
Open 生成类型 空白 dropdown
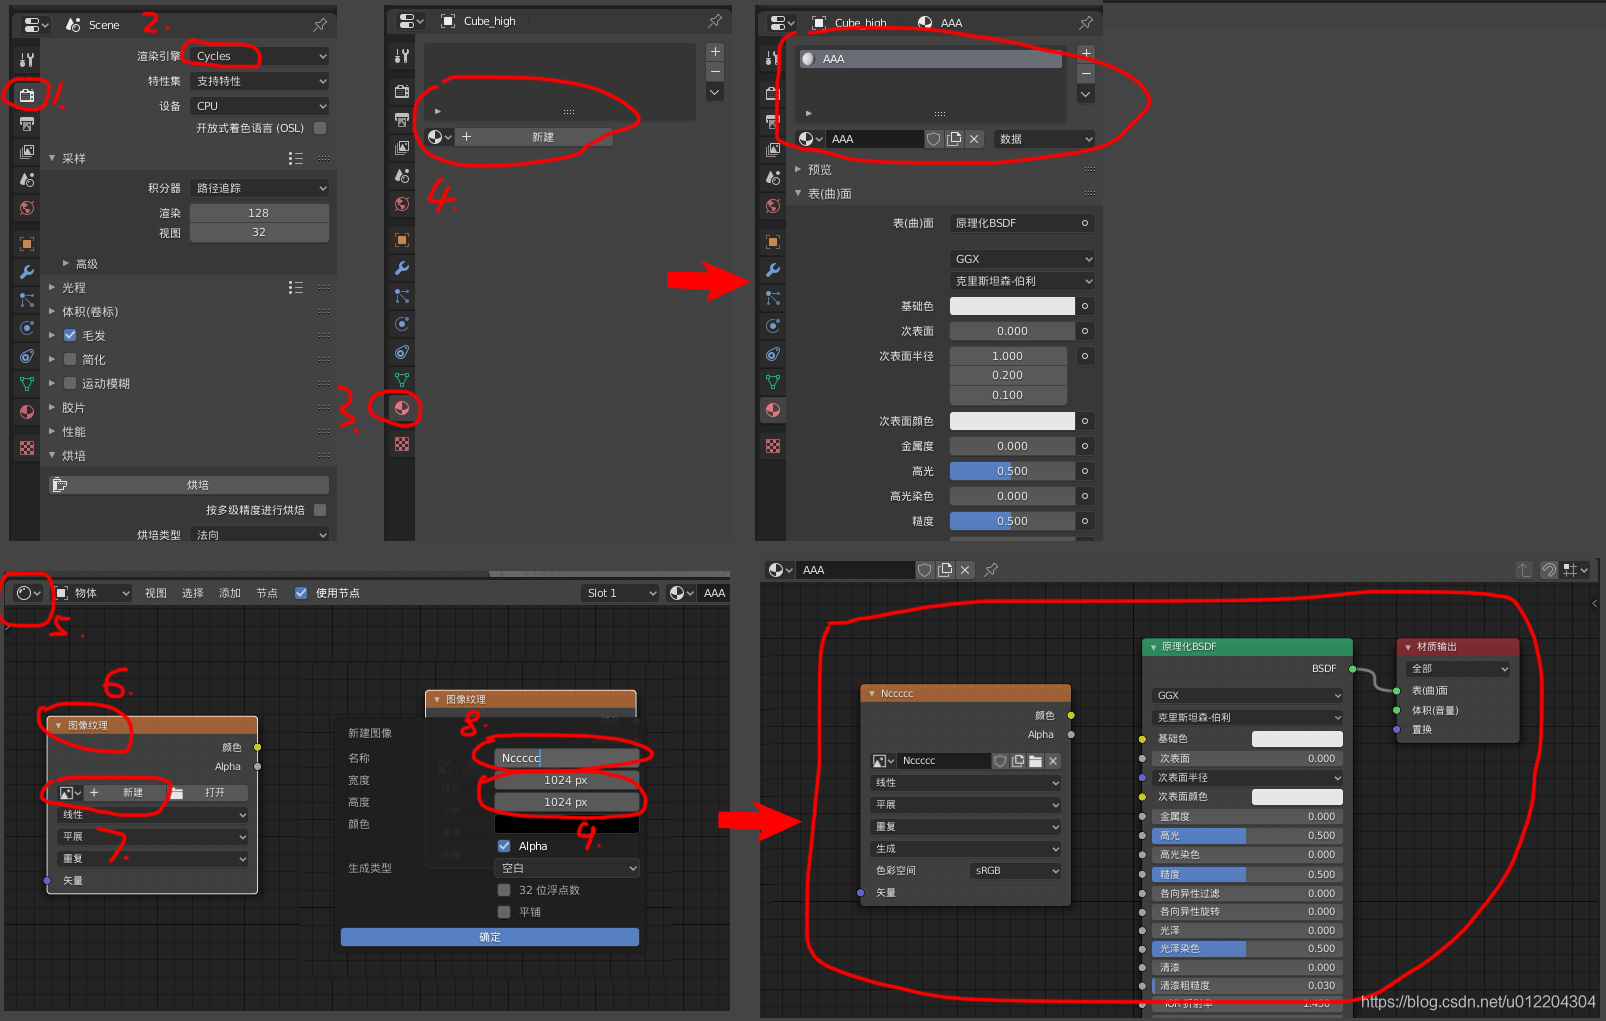click(x=567, y=869)
